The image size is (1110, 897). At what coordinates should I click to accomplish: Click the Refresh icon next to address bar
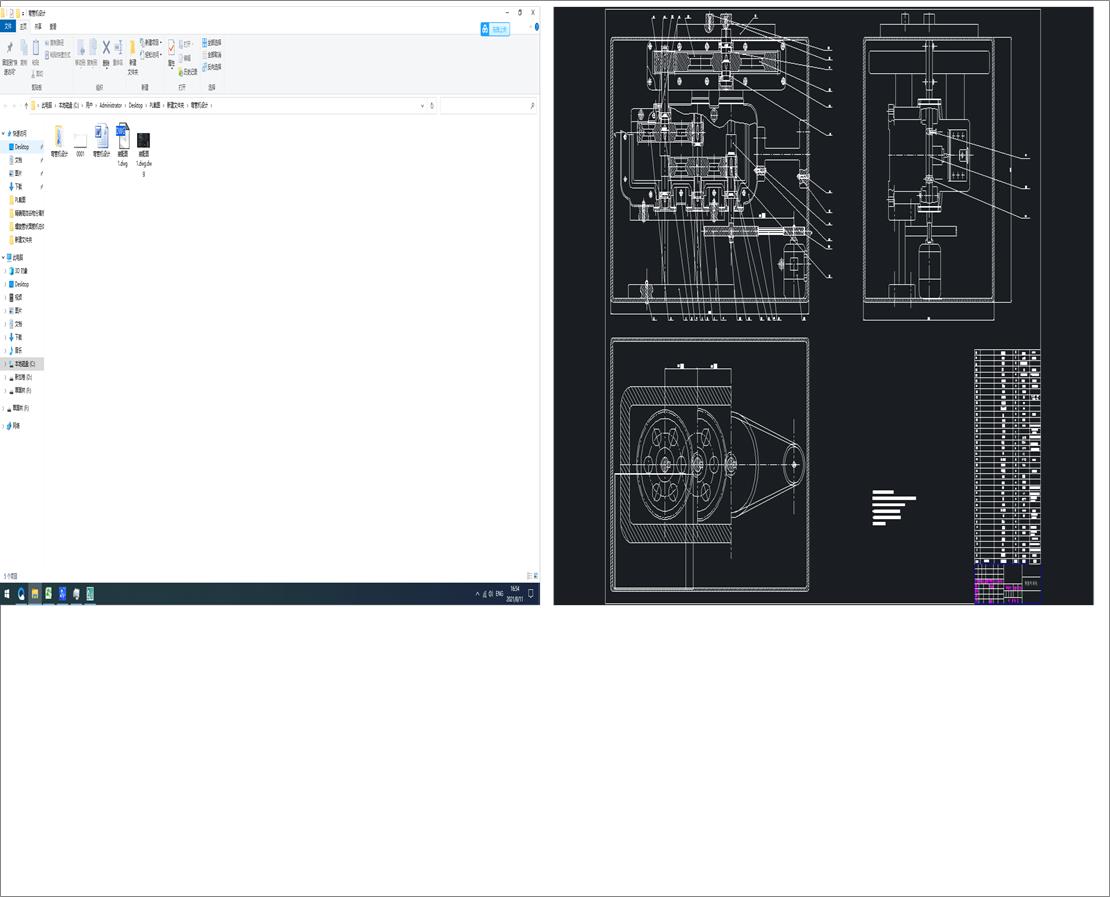point(432,105)
